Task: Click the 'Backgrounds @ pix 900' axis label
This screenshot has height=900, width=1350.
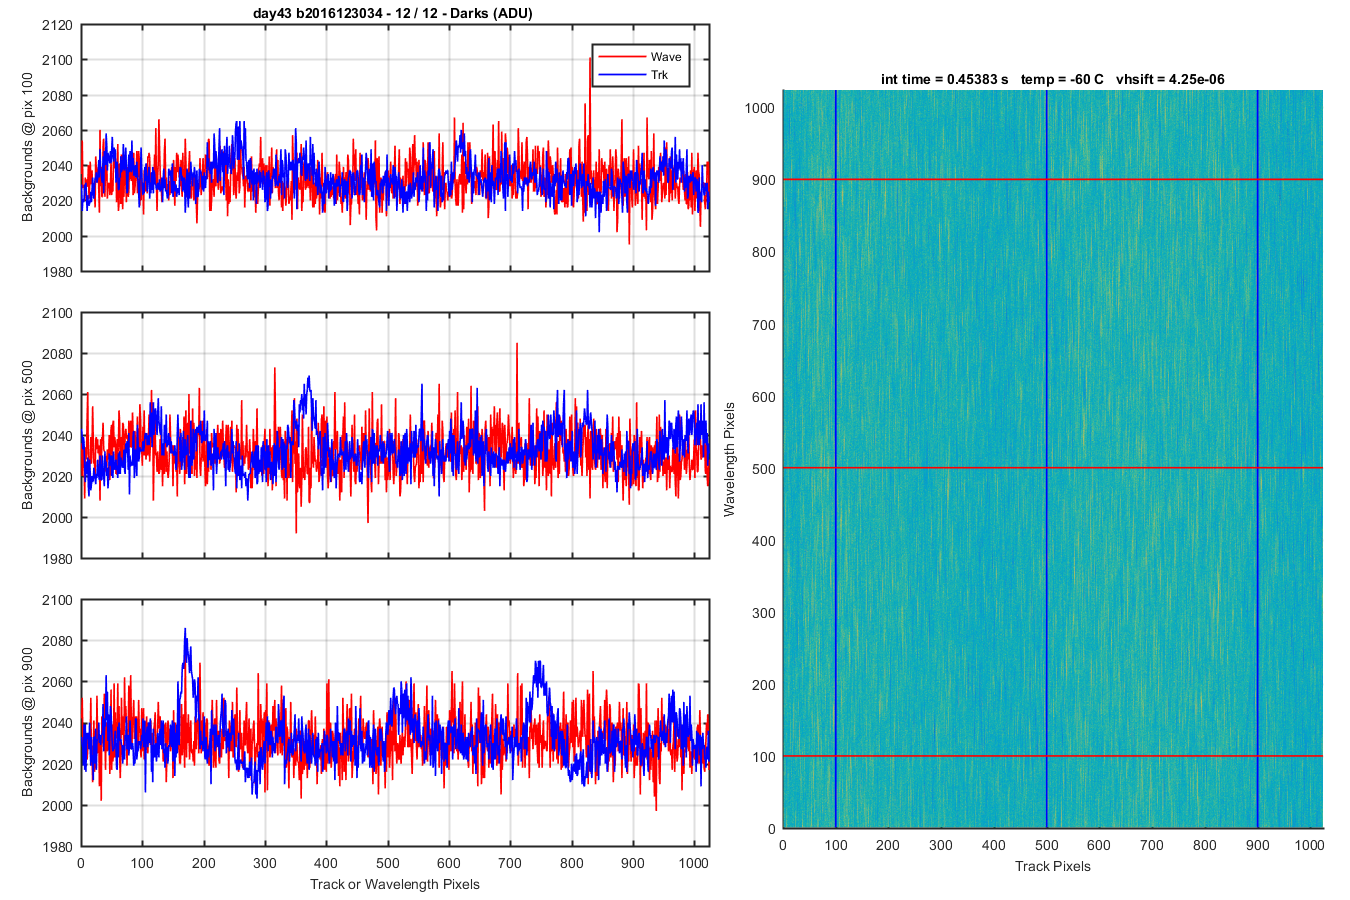Action: click(x=28, y=722)
